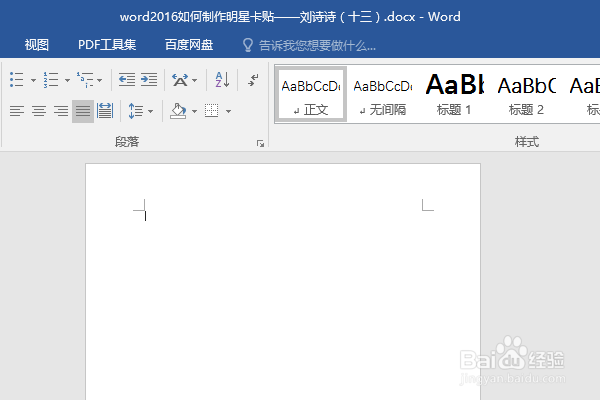Screen dimensions: 600x400
Task: Decrease paragraph indent
Action: (127, 80)
